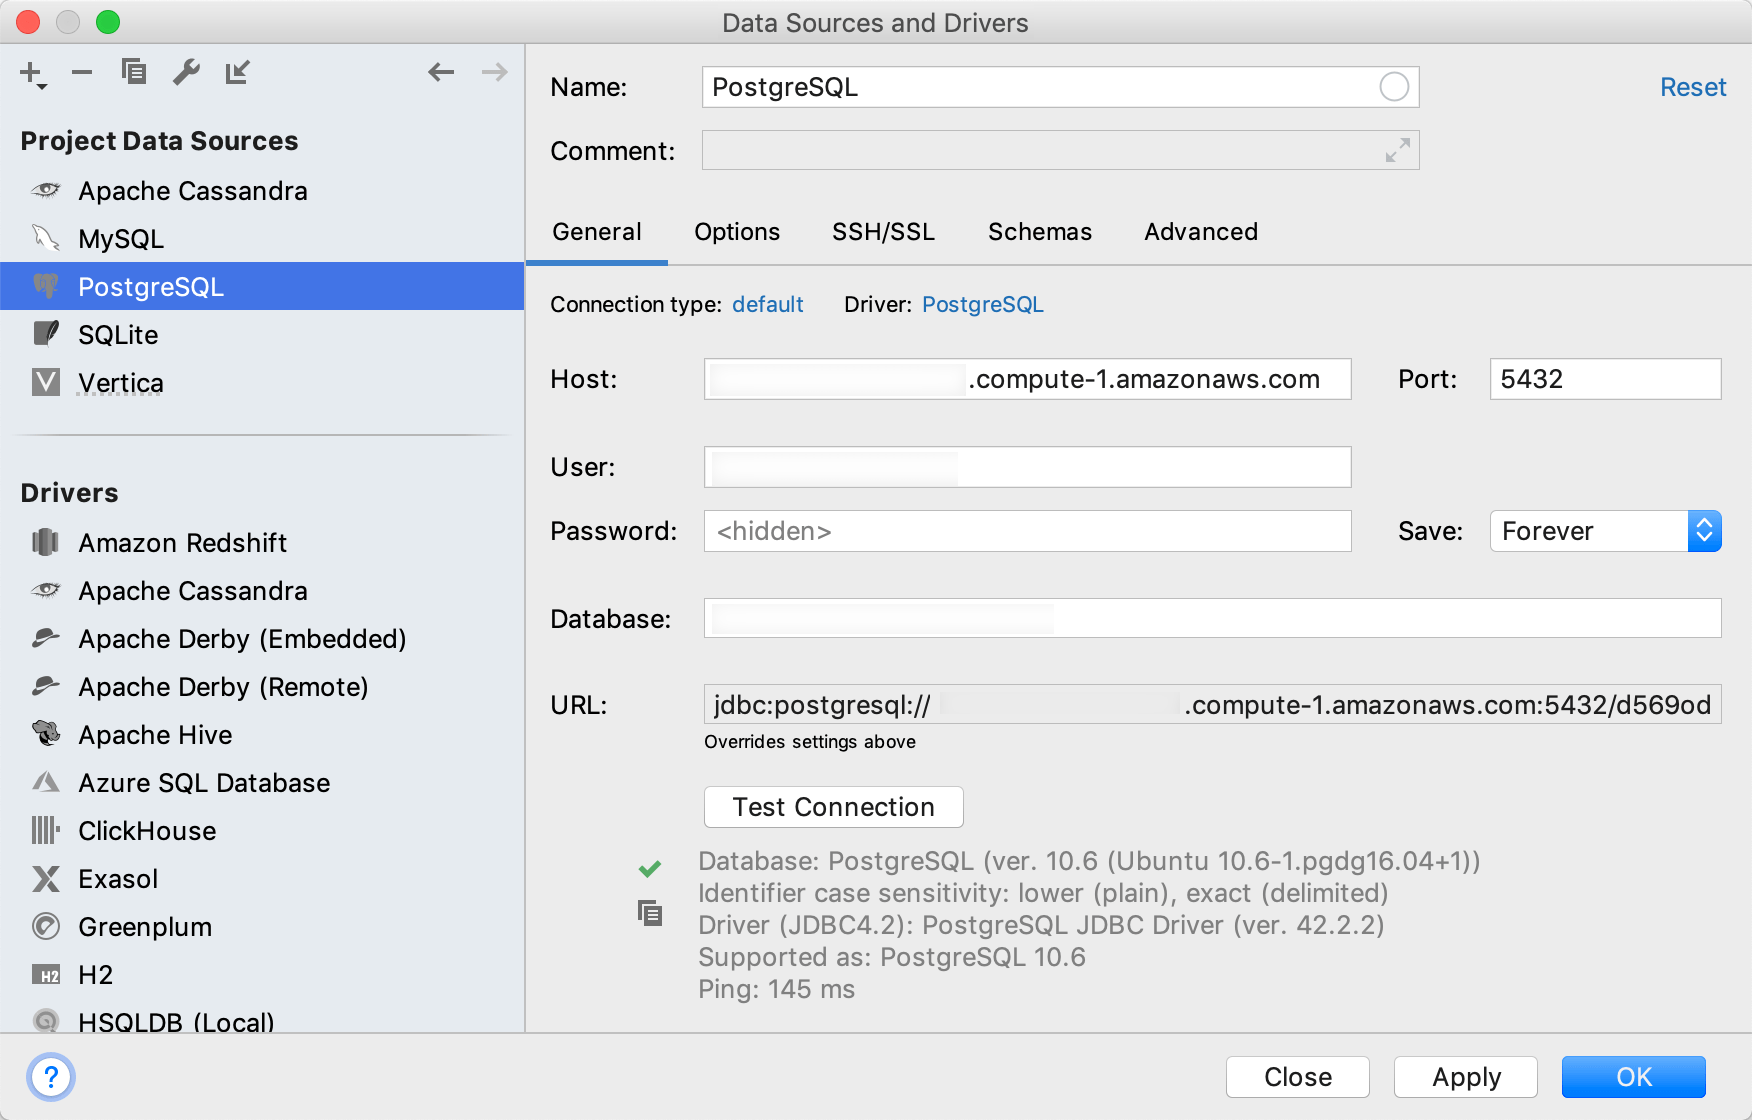The image size is (1752, 1120).
Task: Switch to the Advanced tab
Action: tap(1200, 231)
